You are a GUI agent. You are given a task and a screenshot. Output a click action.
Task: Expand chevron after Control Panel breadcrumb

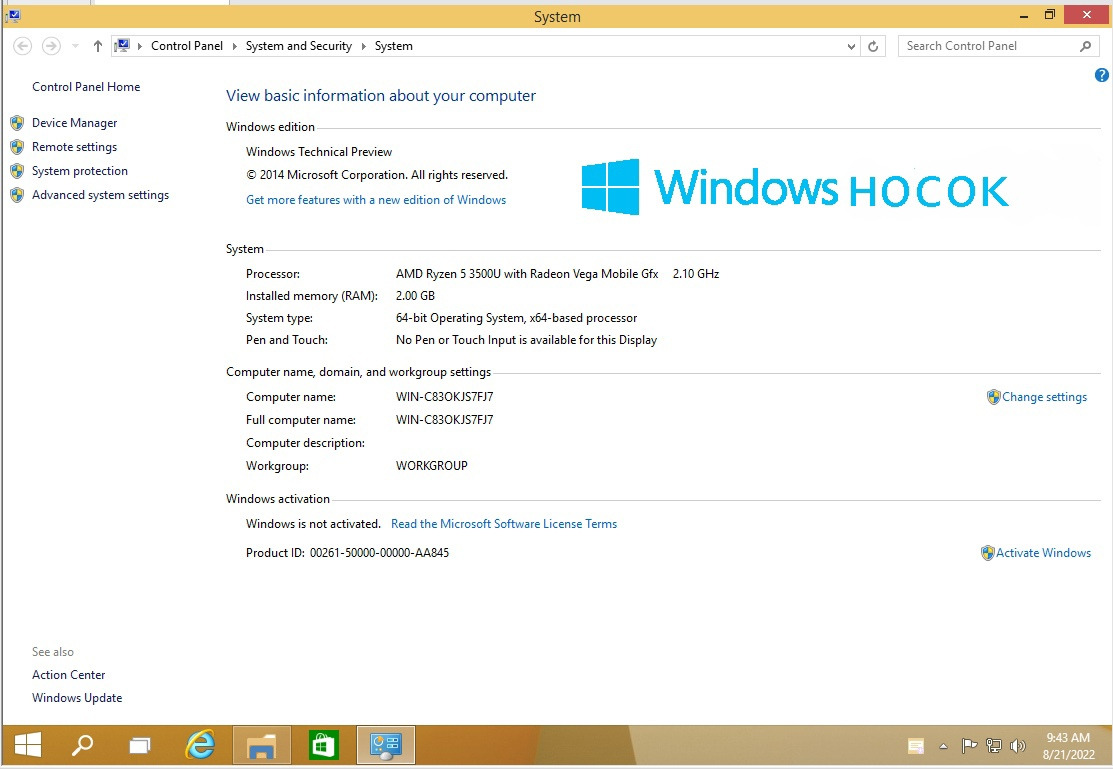(235, 46)
